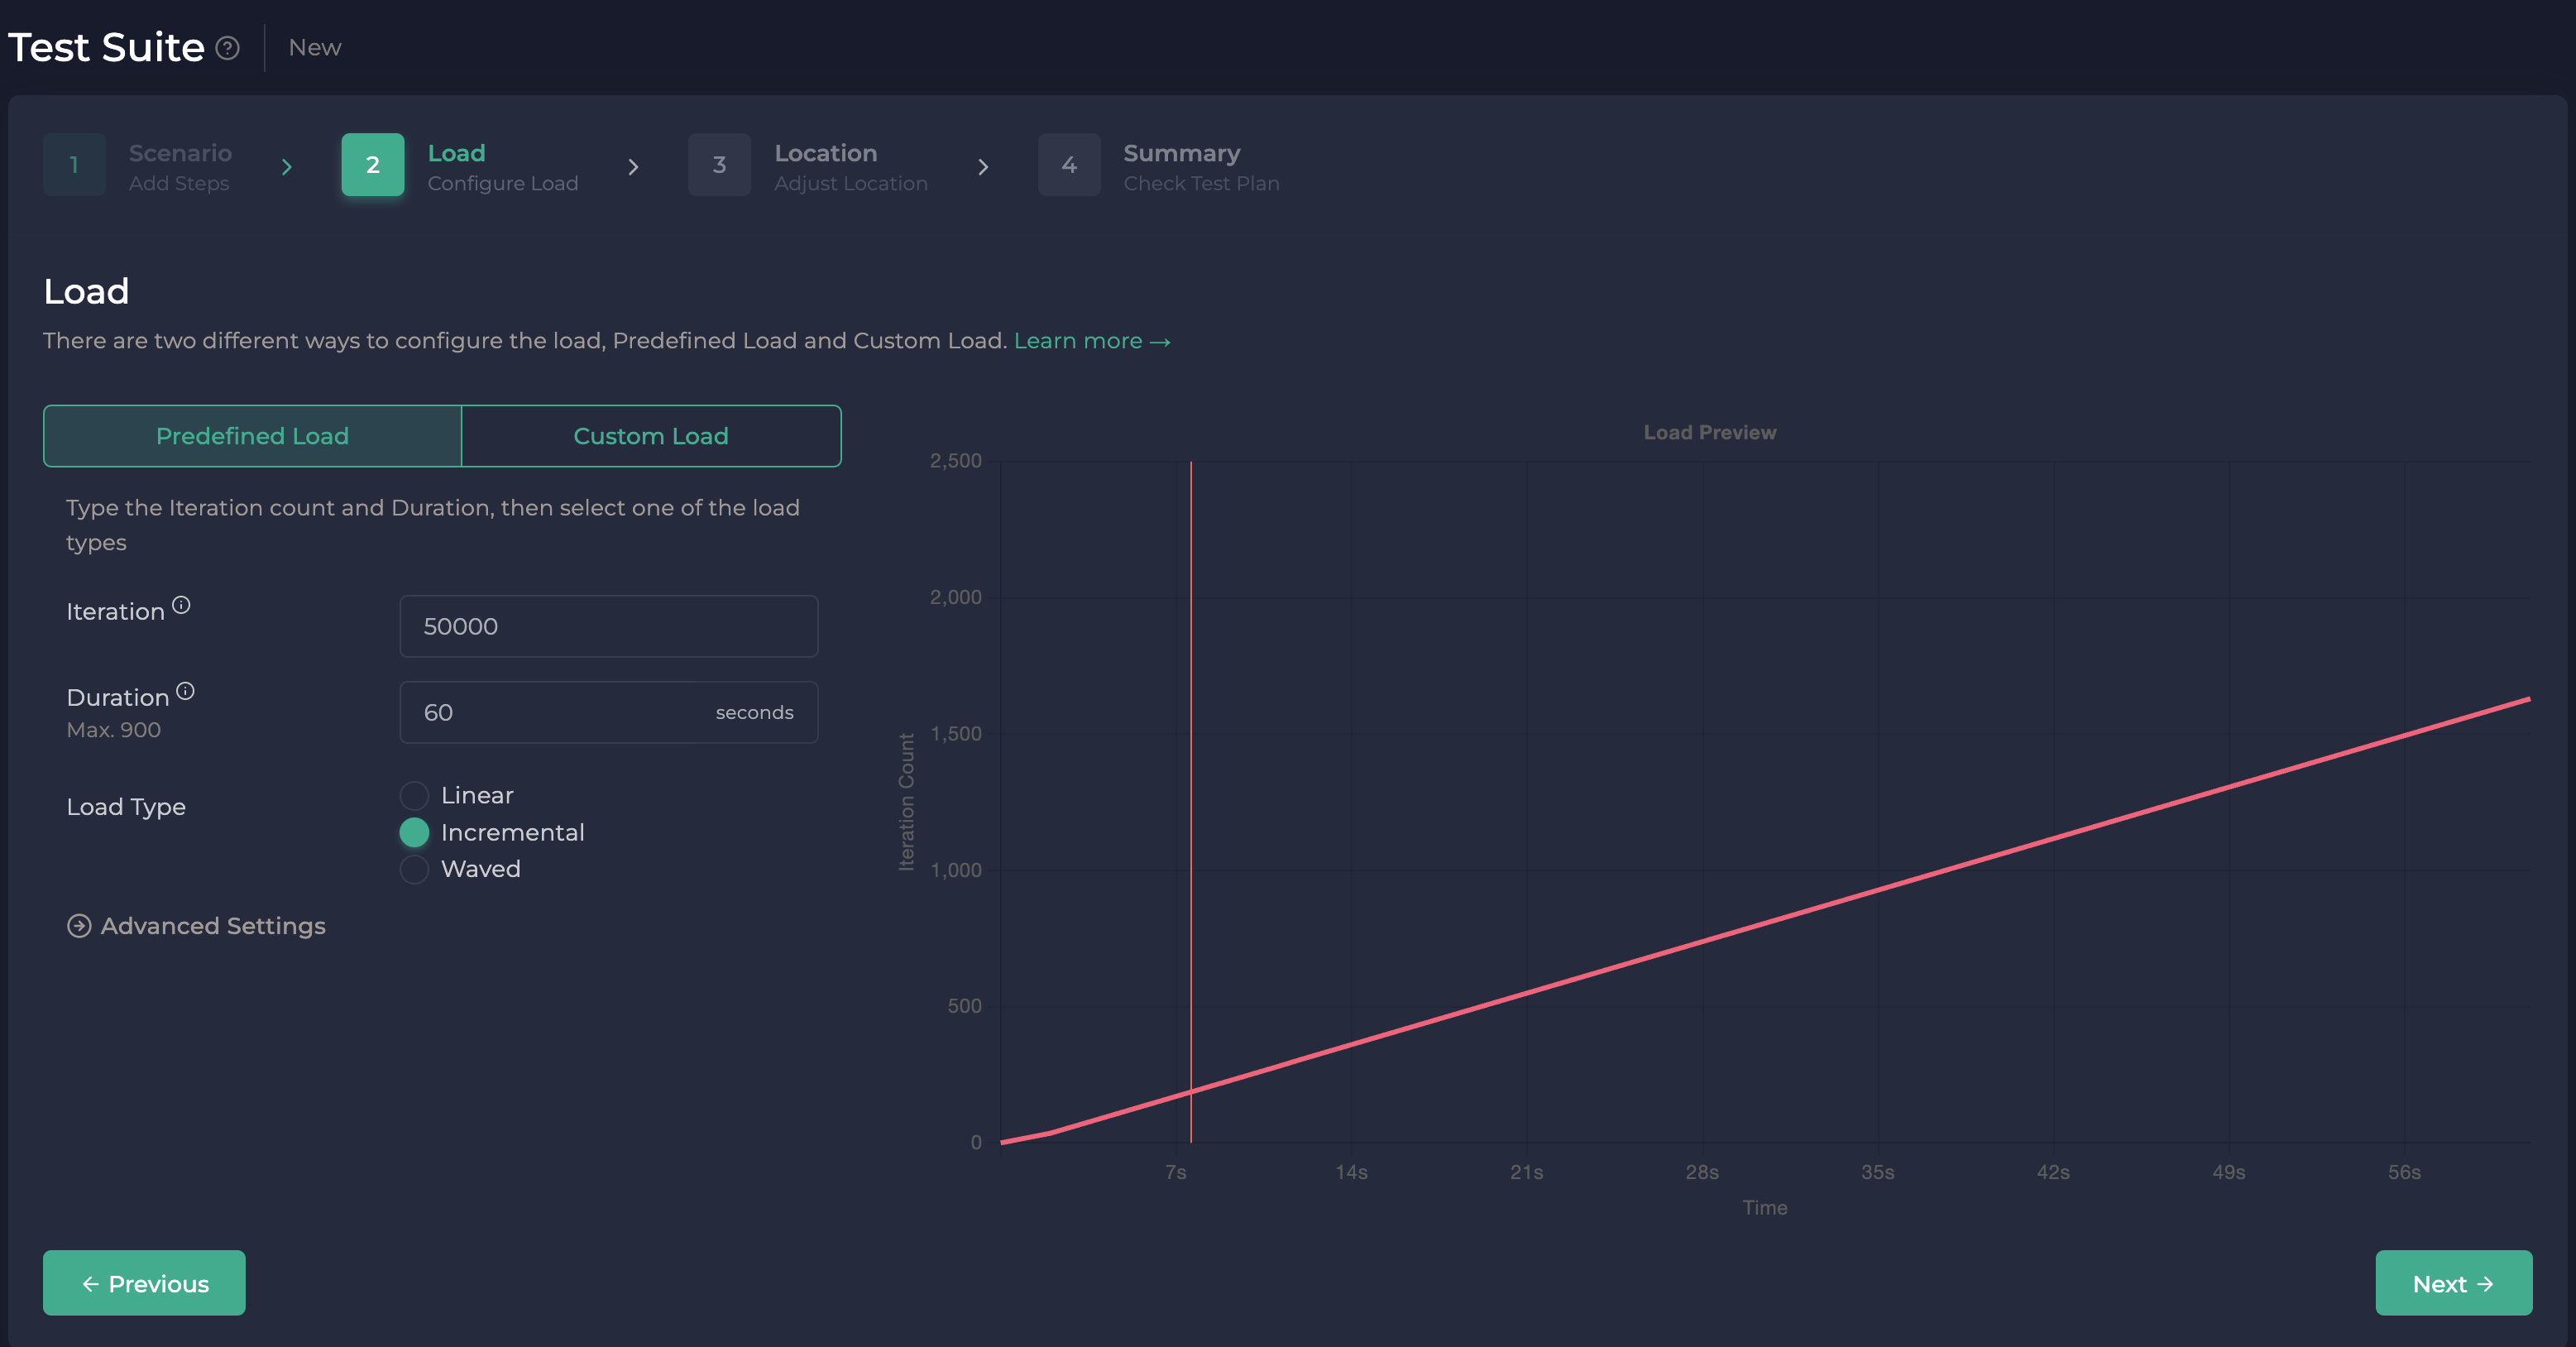The width and height of the screenshot is (2576, 1347).
Task: Click chevron between Location and Summary
Action: click(x=983, y=167)
